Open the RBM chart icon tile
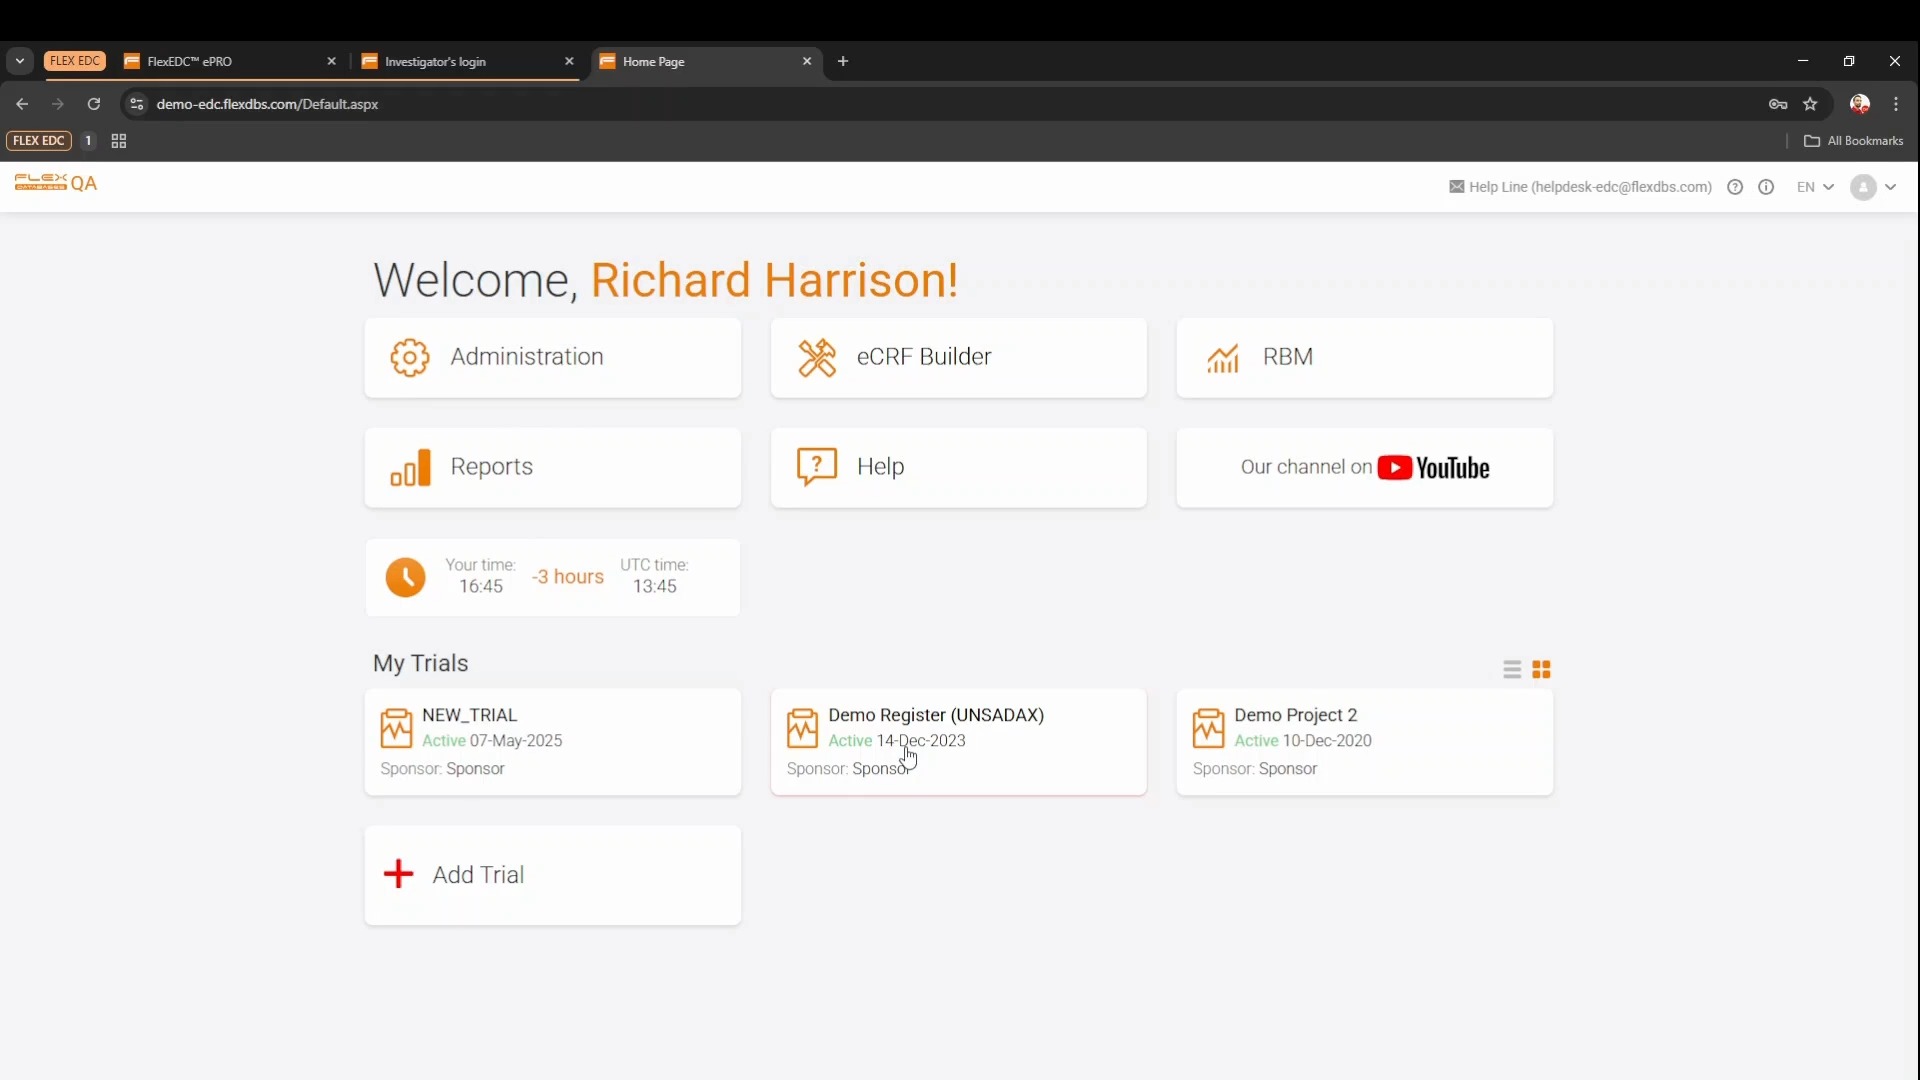1920x1080 pixels. 1223,358
